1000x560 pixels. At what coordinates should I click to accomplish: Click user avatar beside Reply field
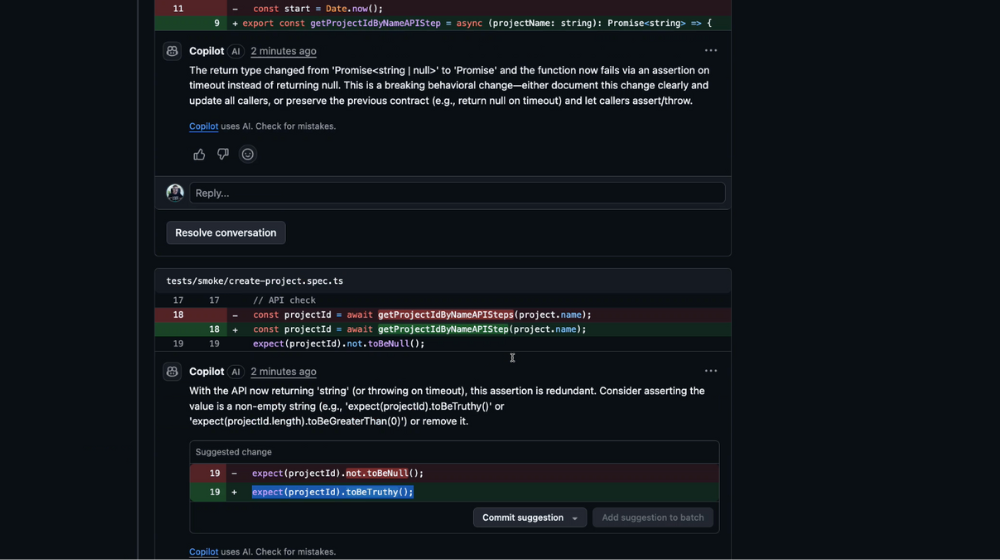coord(175,193)
